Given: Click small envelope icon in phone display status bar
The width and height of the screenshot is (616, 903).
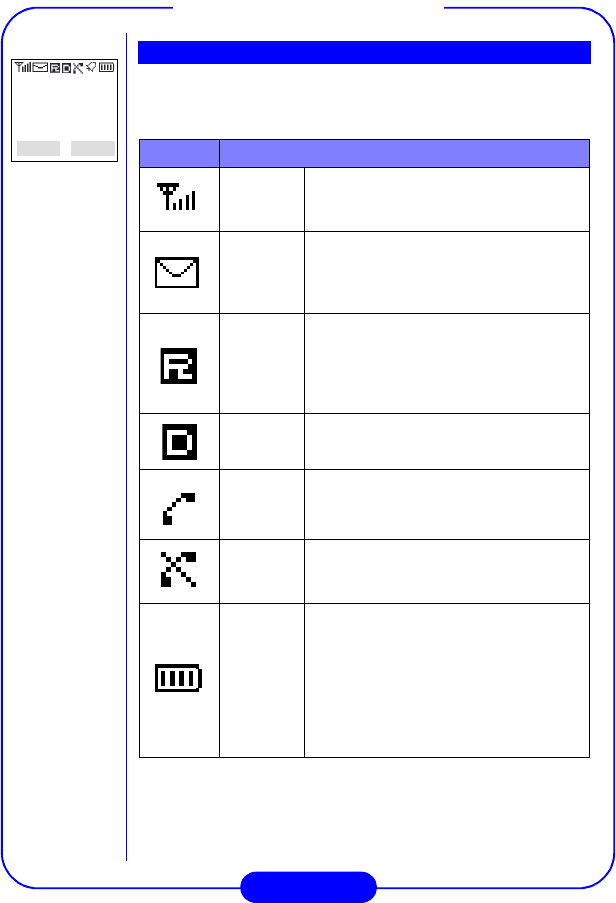Looking at the screenshot, I should point(40,67).
